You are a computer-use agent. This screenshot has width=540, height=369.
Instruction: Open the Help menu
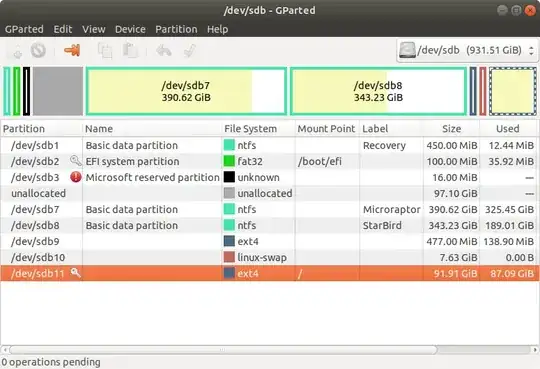pos(217,29)
